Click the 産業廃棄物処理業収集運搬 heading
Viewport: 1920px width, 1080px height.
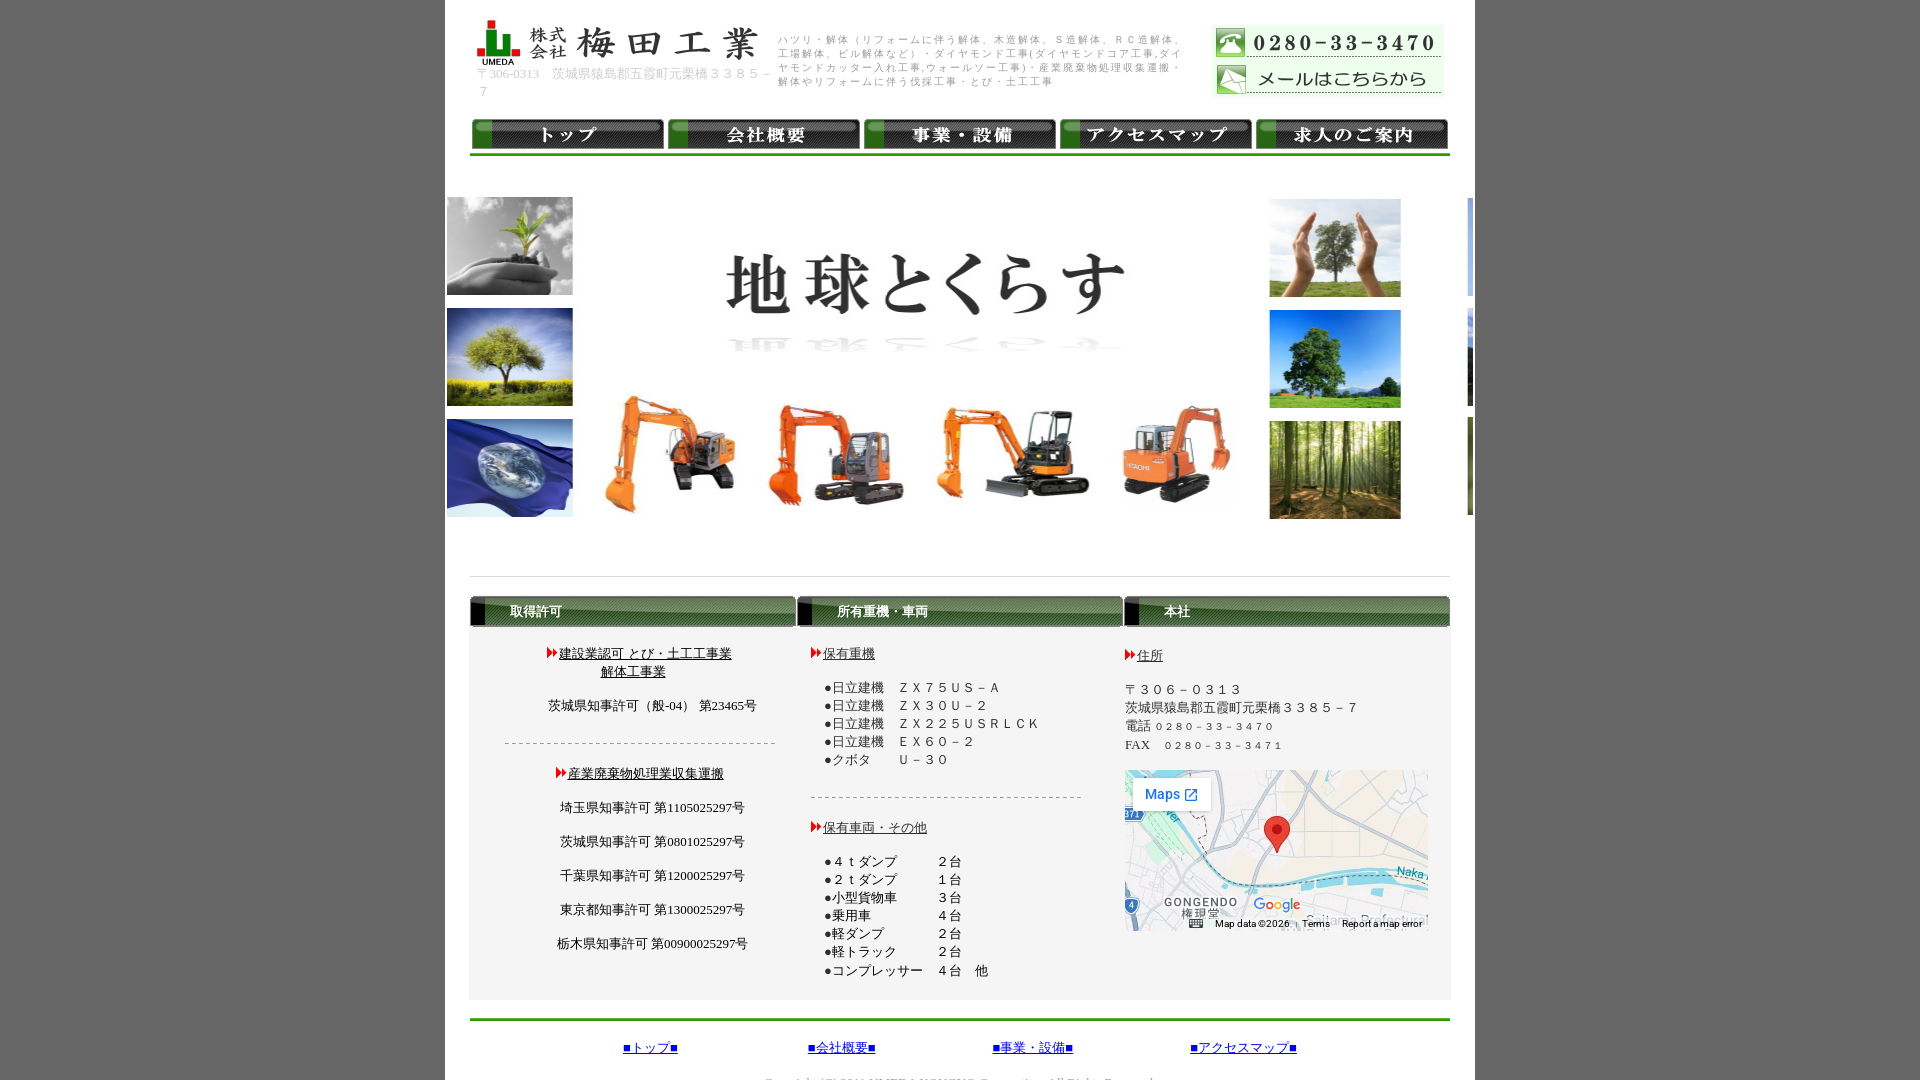(646, 774)
